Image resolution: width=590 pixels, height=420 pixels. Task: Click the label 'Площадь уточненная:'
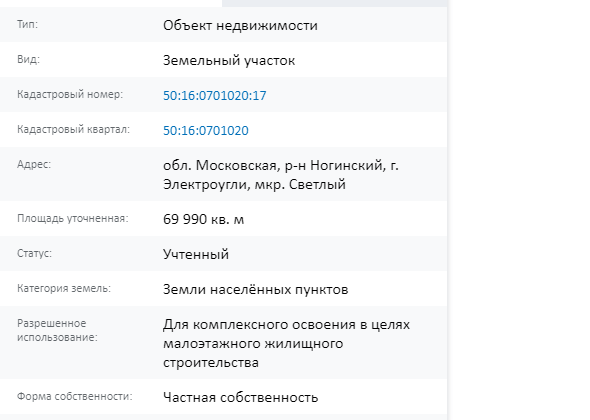tap(73, 219)
